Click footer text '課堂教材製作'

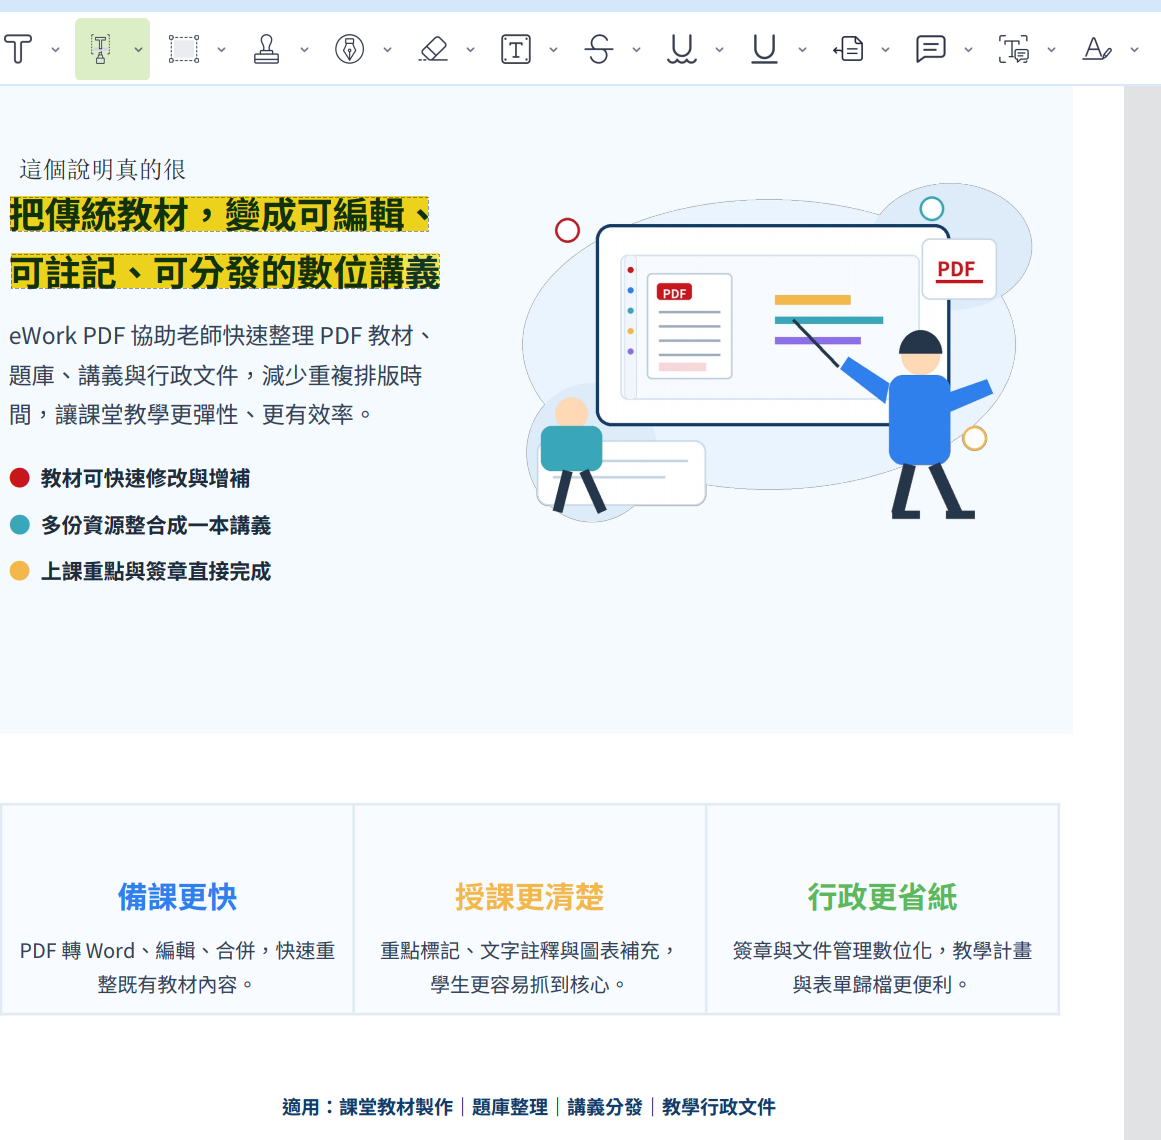pyautogui.click(x=396, y=1107)
